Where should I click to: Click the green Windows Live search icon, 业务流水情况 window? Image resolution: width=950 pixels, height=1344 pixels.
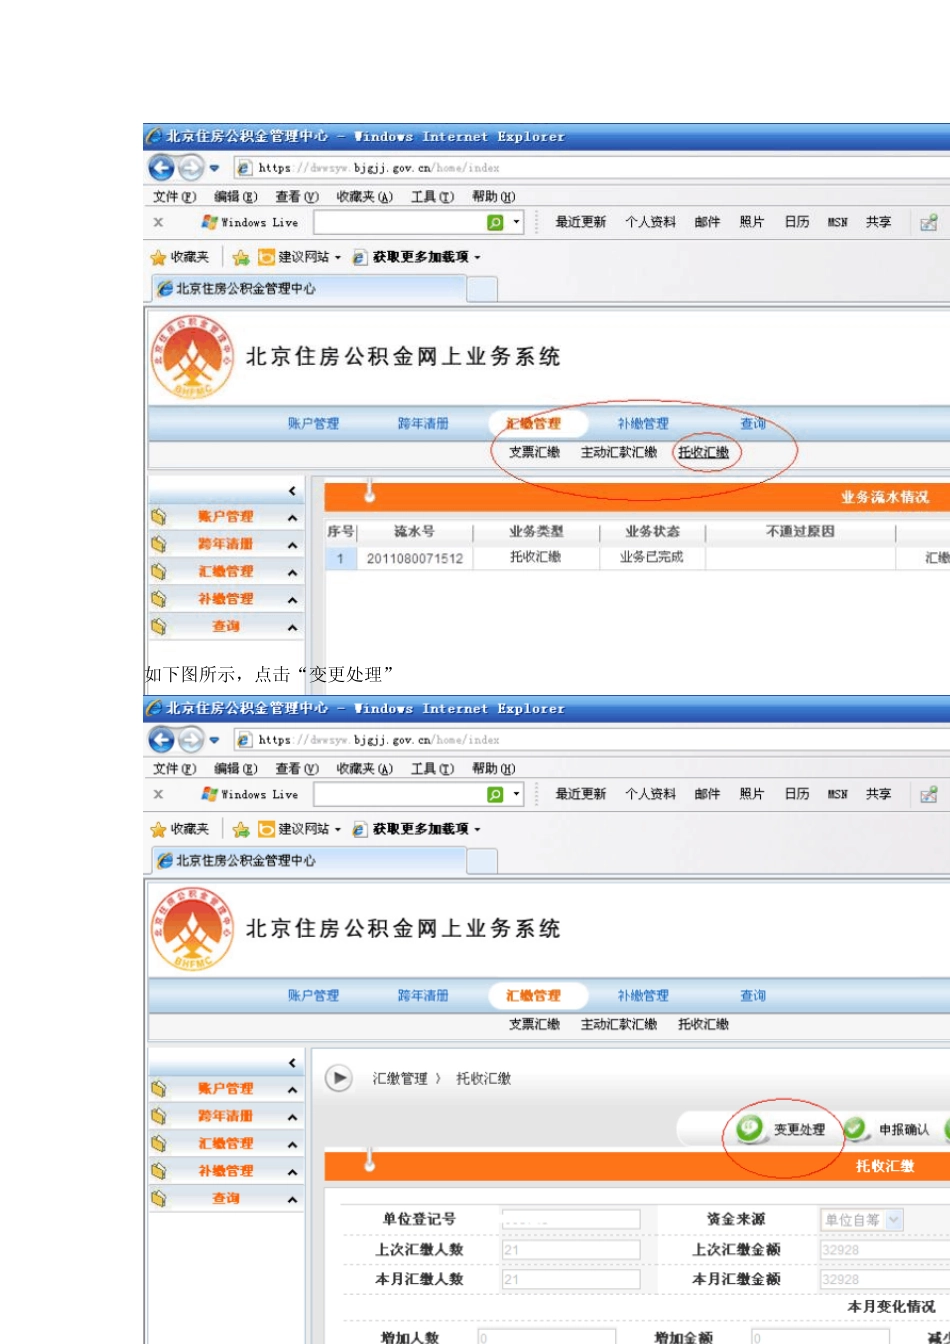495,222
